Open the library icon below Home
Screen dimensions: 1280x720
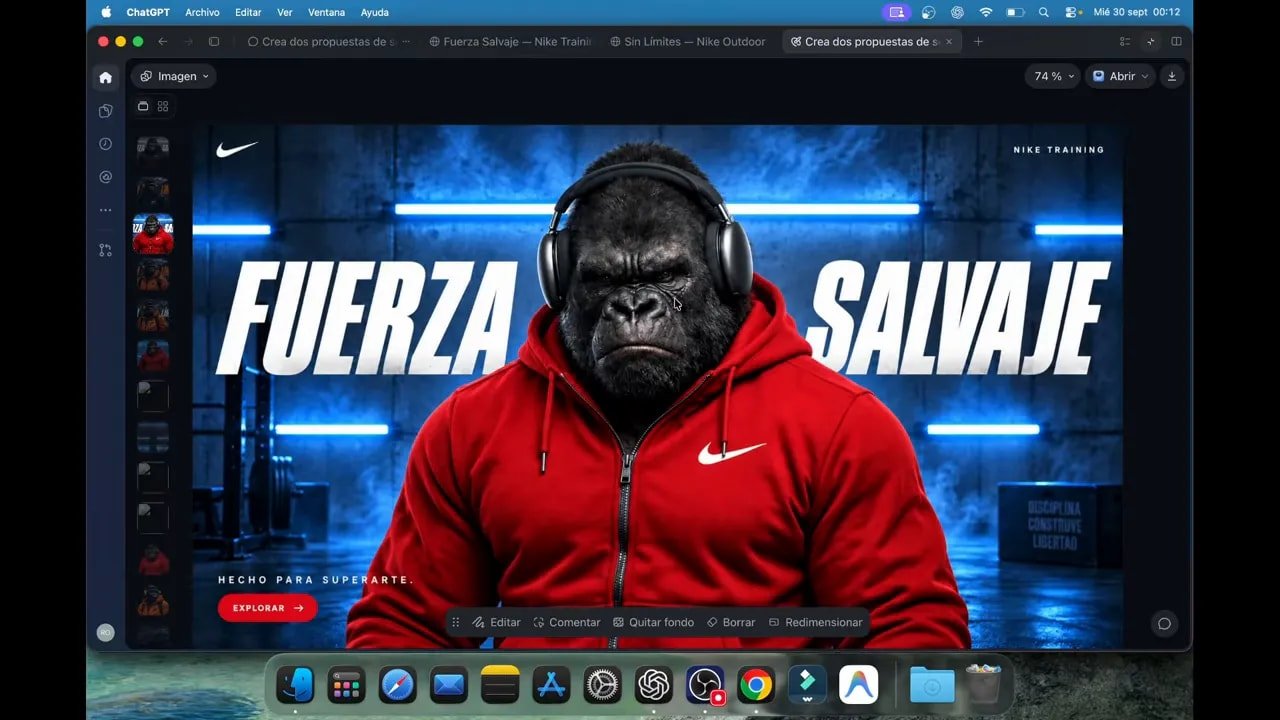(105, 111)
